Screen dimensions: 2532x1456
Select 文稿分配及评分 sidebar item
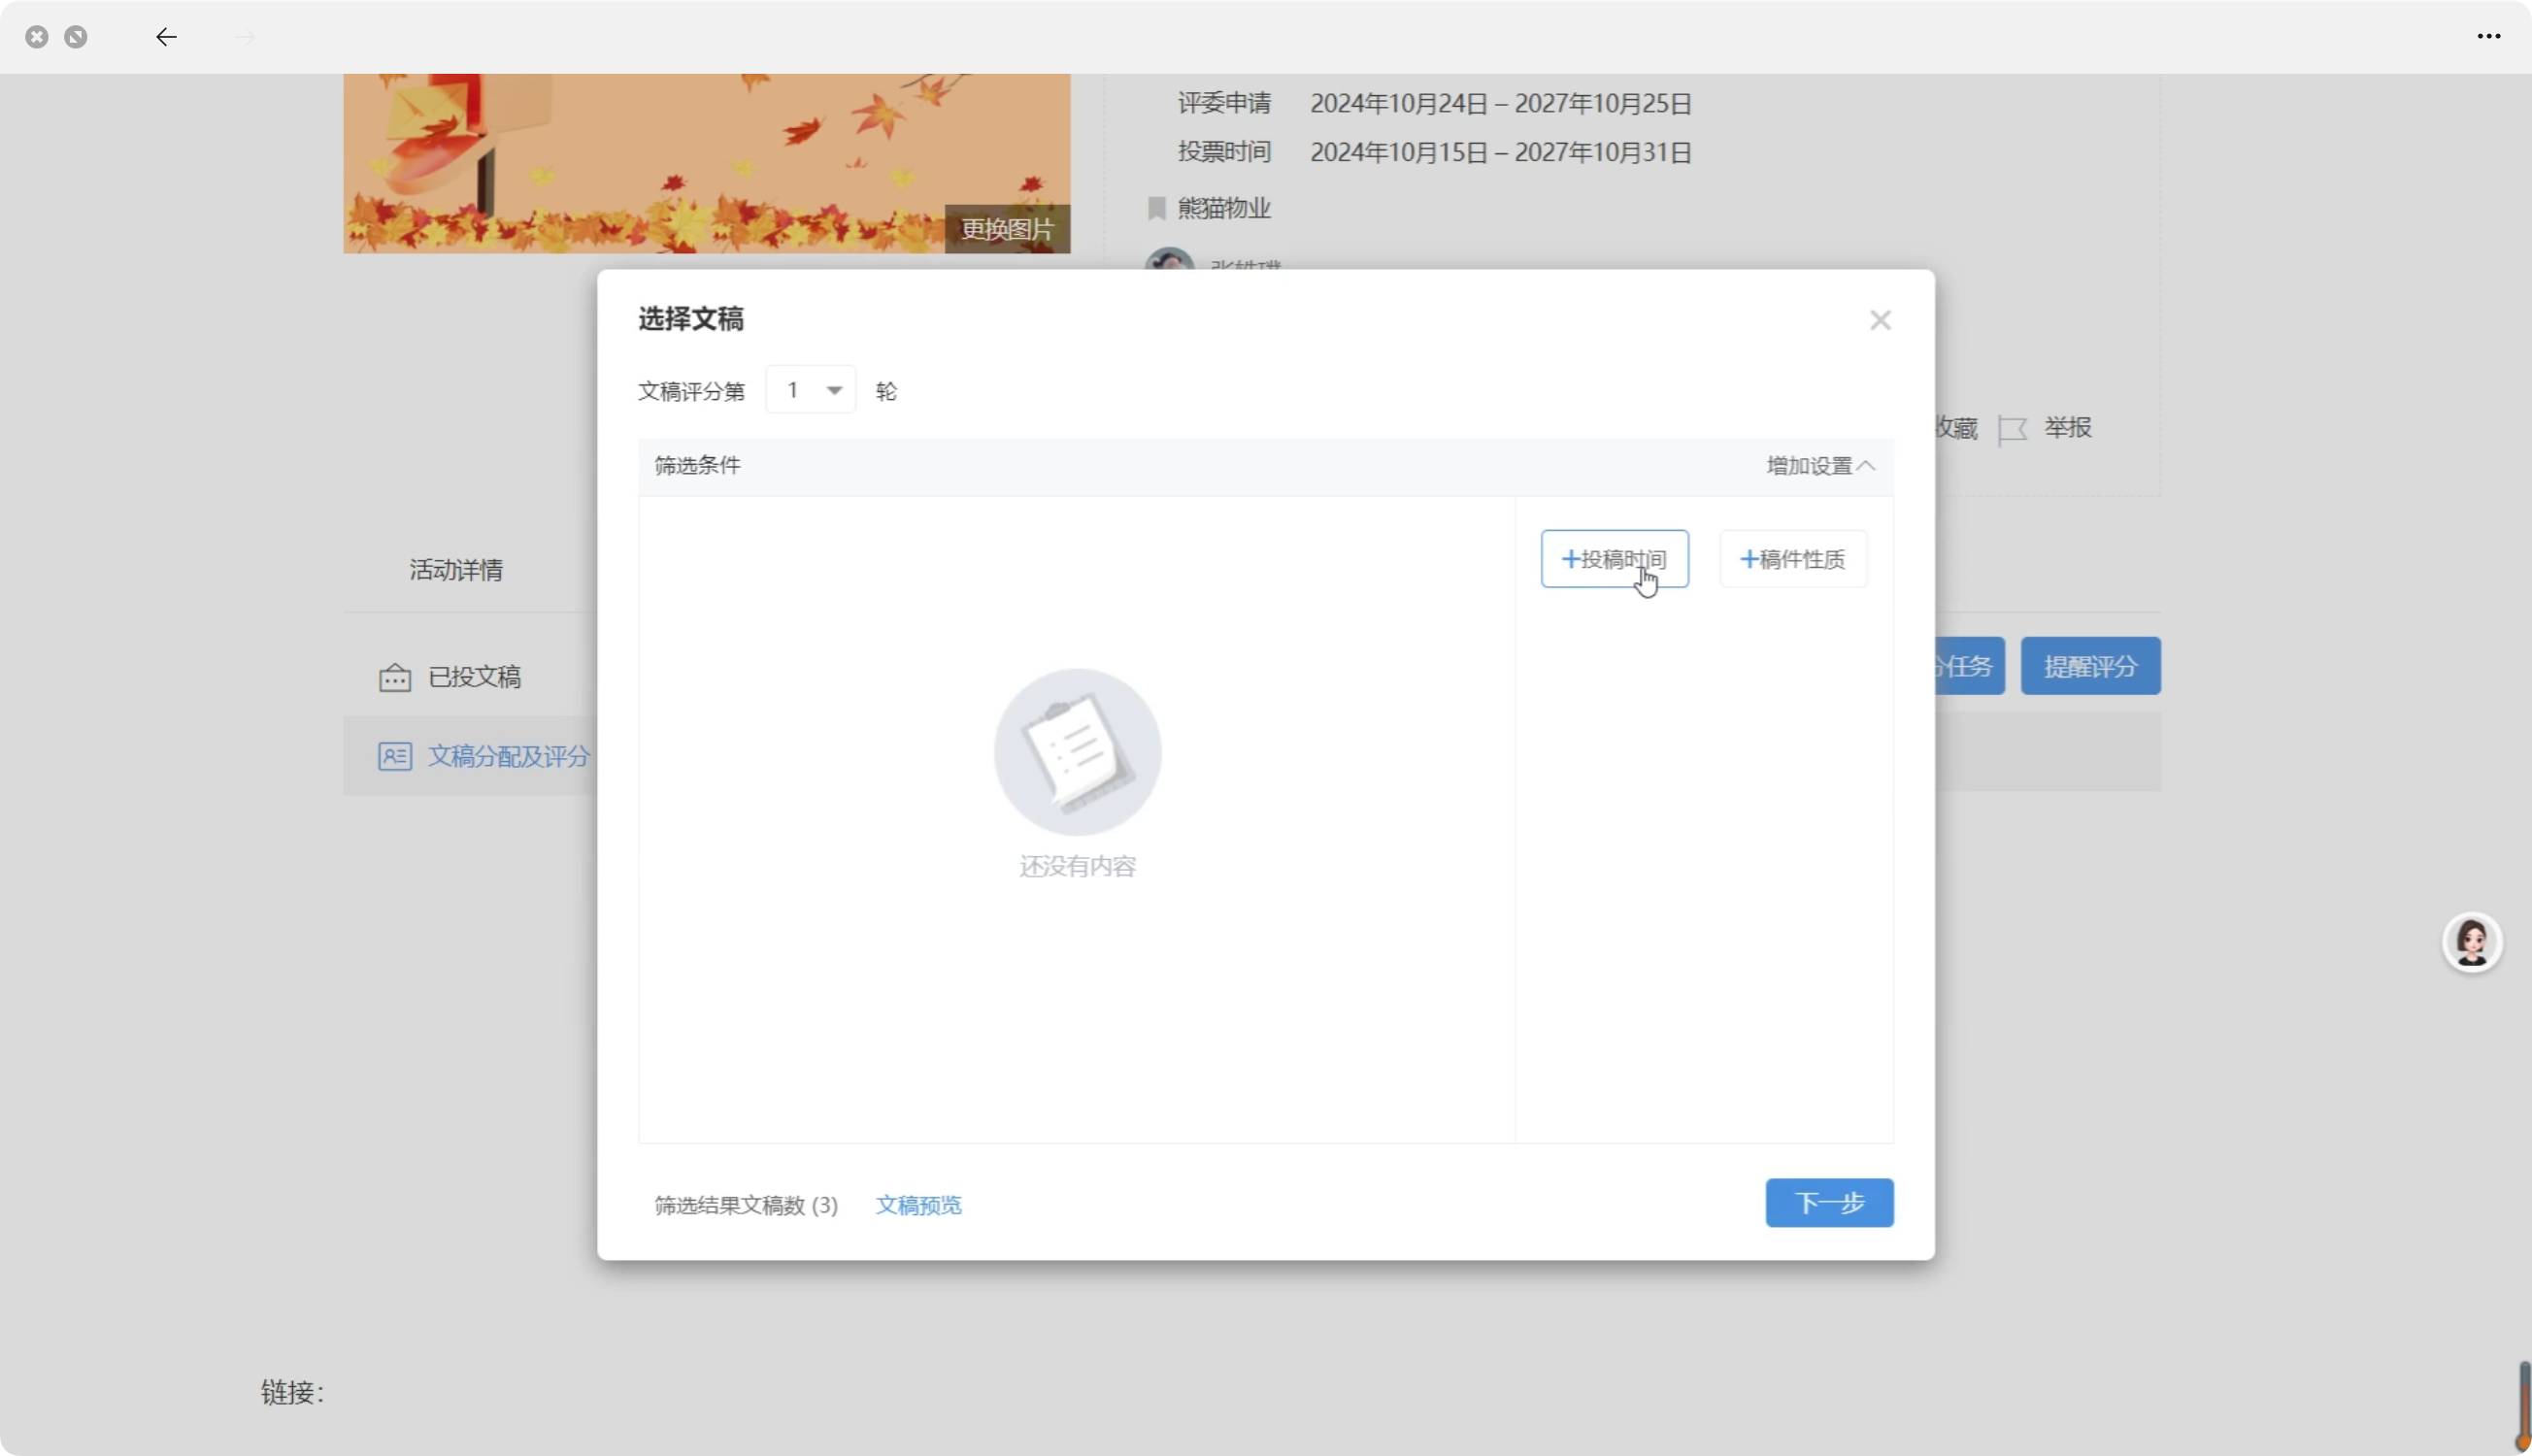[x=508, y=756]
